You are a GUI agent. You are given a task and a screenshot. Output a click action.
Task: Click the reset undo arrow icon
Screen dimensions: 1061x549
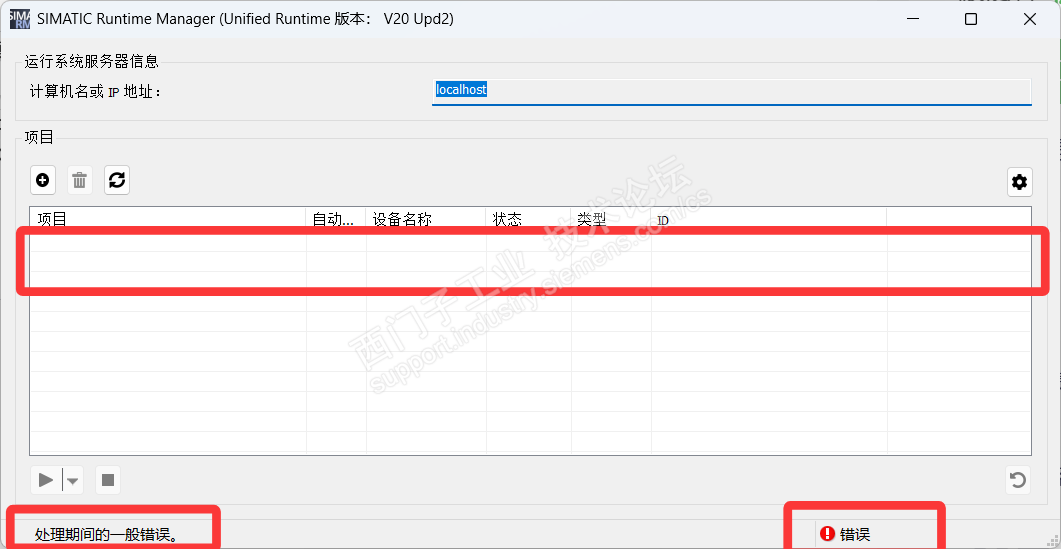pyautogui.click(x=1018, y=481)
